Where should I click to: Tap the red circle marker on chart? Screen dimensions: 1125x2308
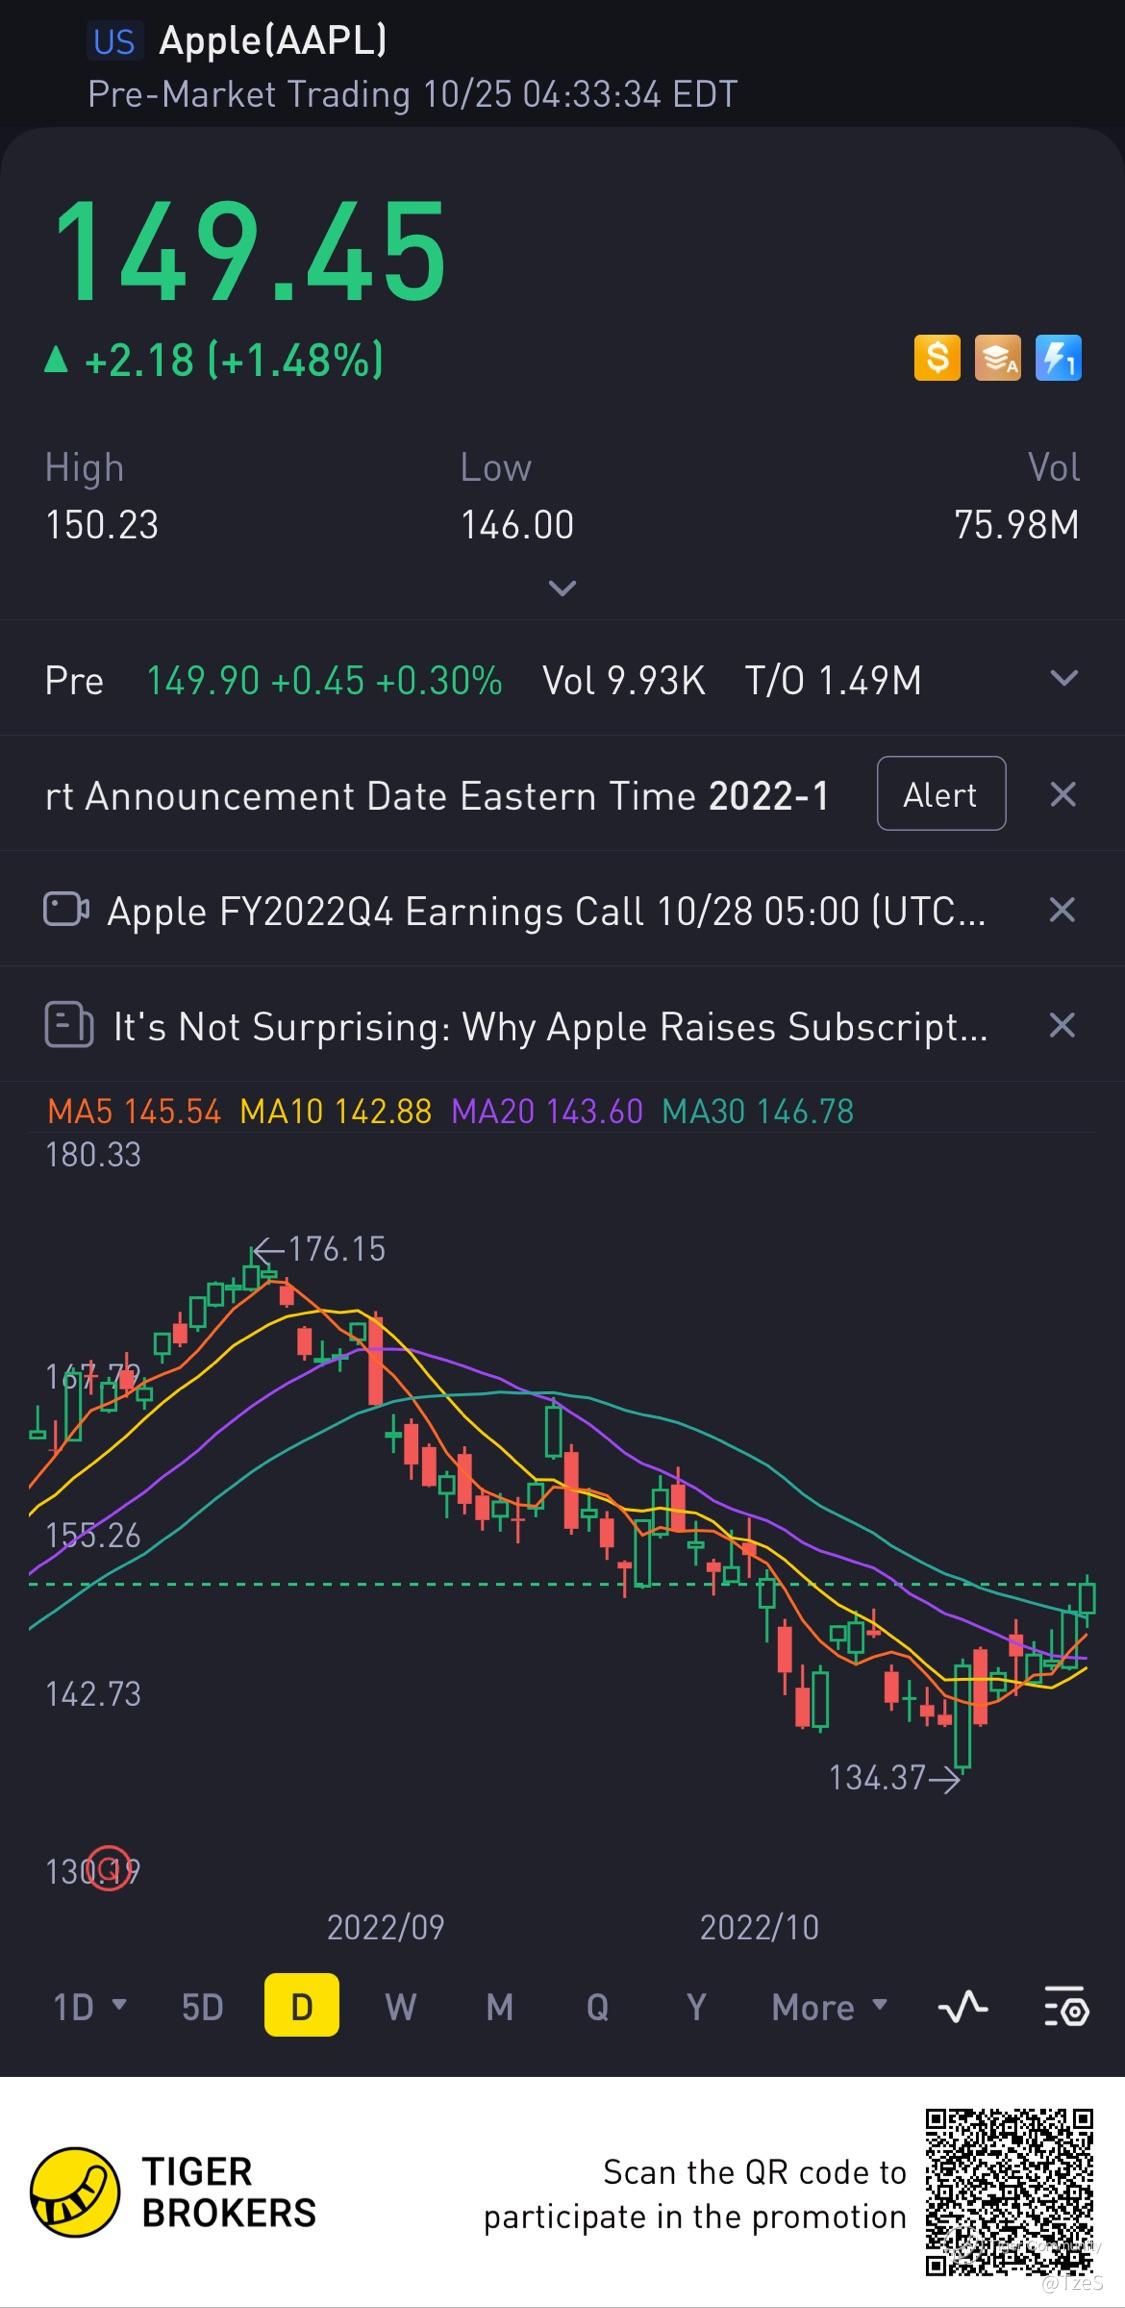pyautogui.click(x=110, y=1868)
